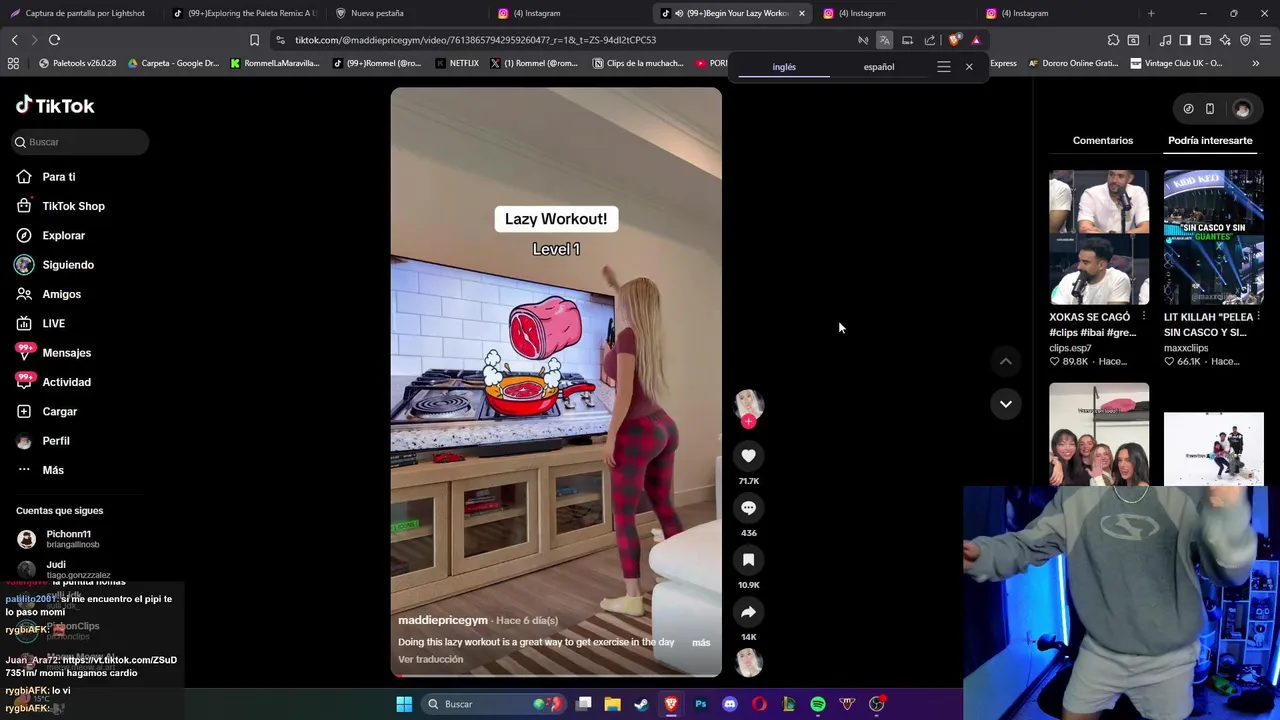Open the LIT KILLAH PELEA video thumbnail
1280x720 pixels.
point(1213,237)
